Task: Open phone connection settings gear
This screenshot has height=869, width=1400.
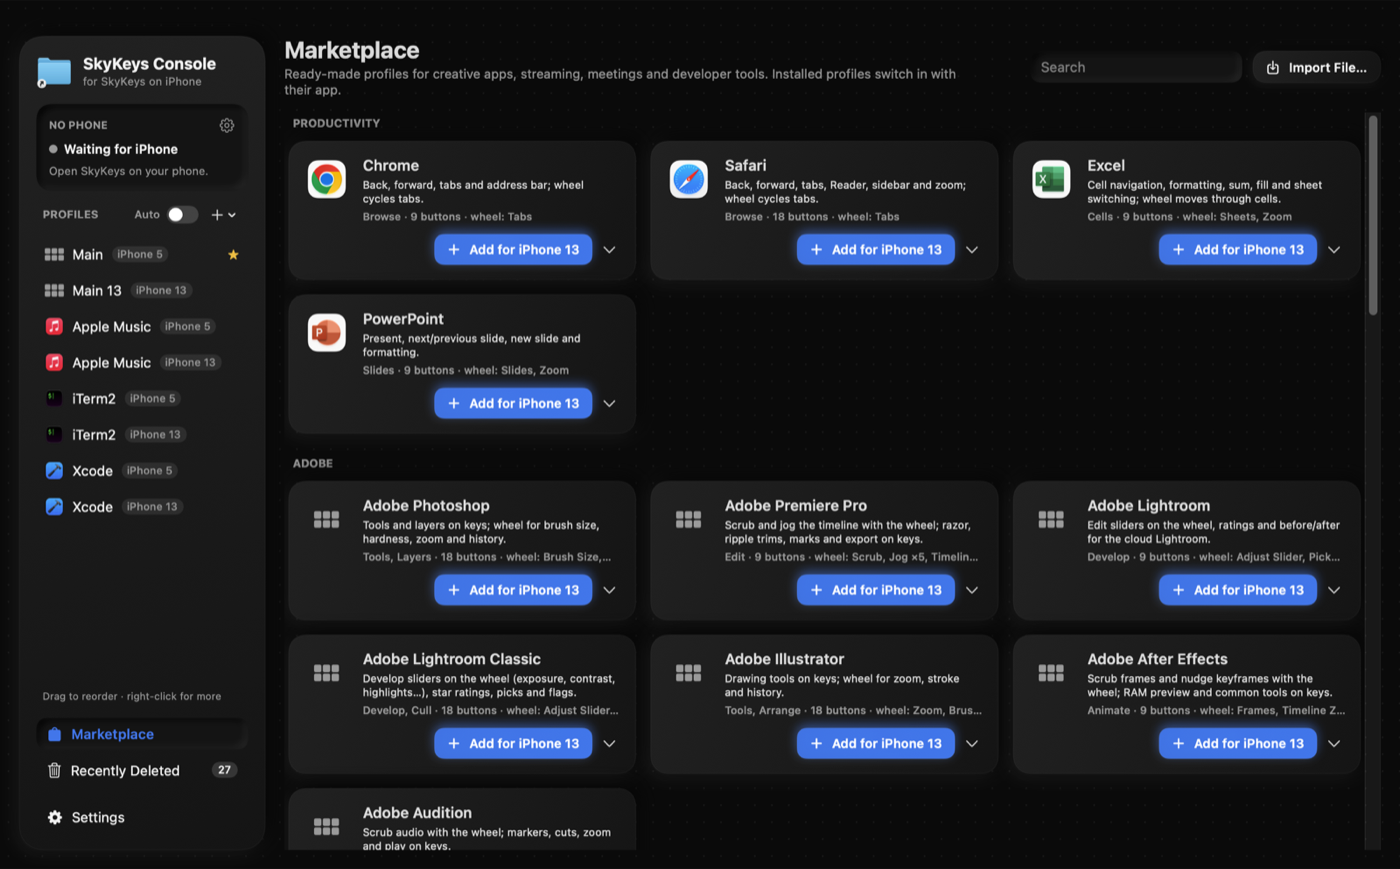Action: [x=227, y=125]
